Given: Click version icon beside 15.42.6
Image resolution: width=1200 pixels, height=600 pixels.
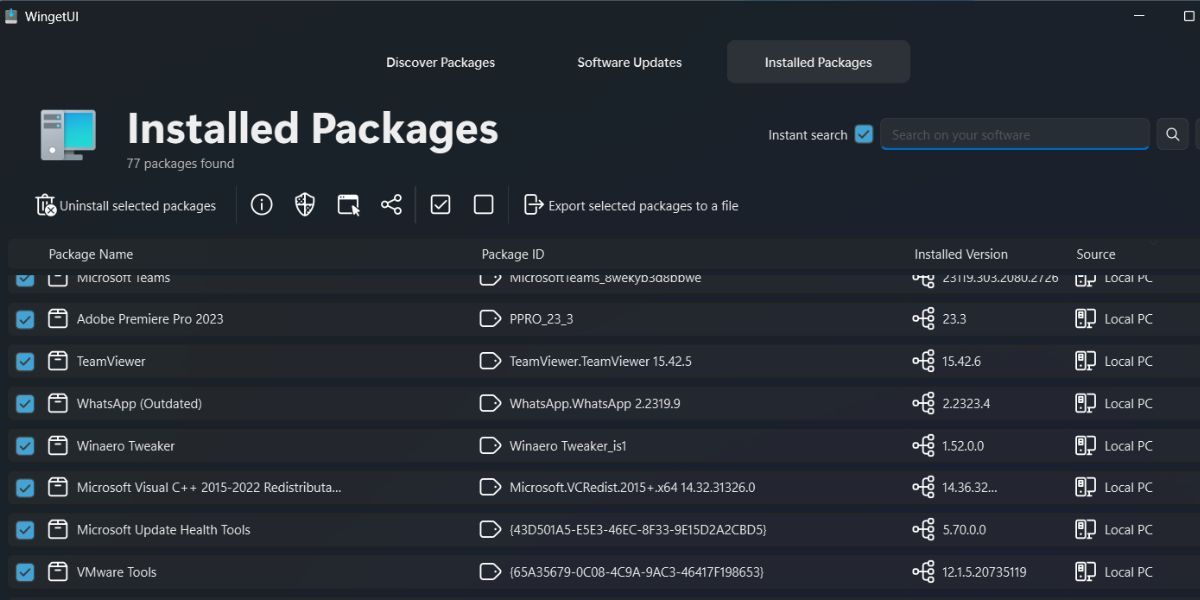Looking at the screenshot, I should tap(923, 361).
